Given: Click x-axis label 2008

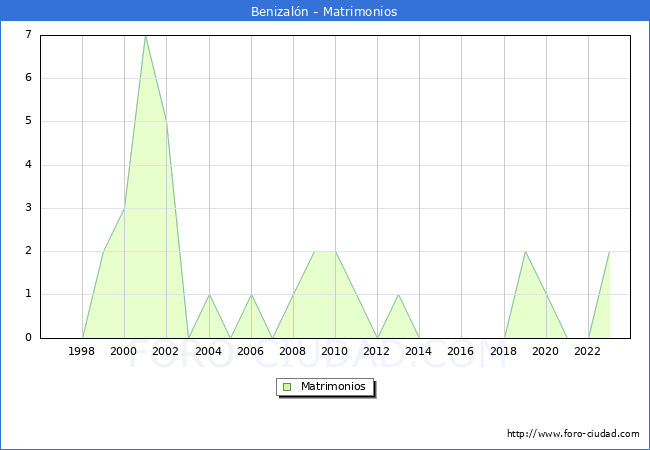Looking at the screenshot, I should pos(293,351).
